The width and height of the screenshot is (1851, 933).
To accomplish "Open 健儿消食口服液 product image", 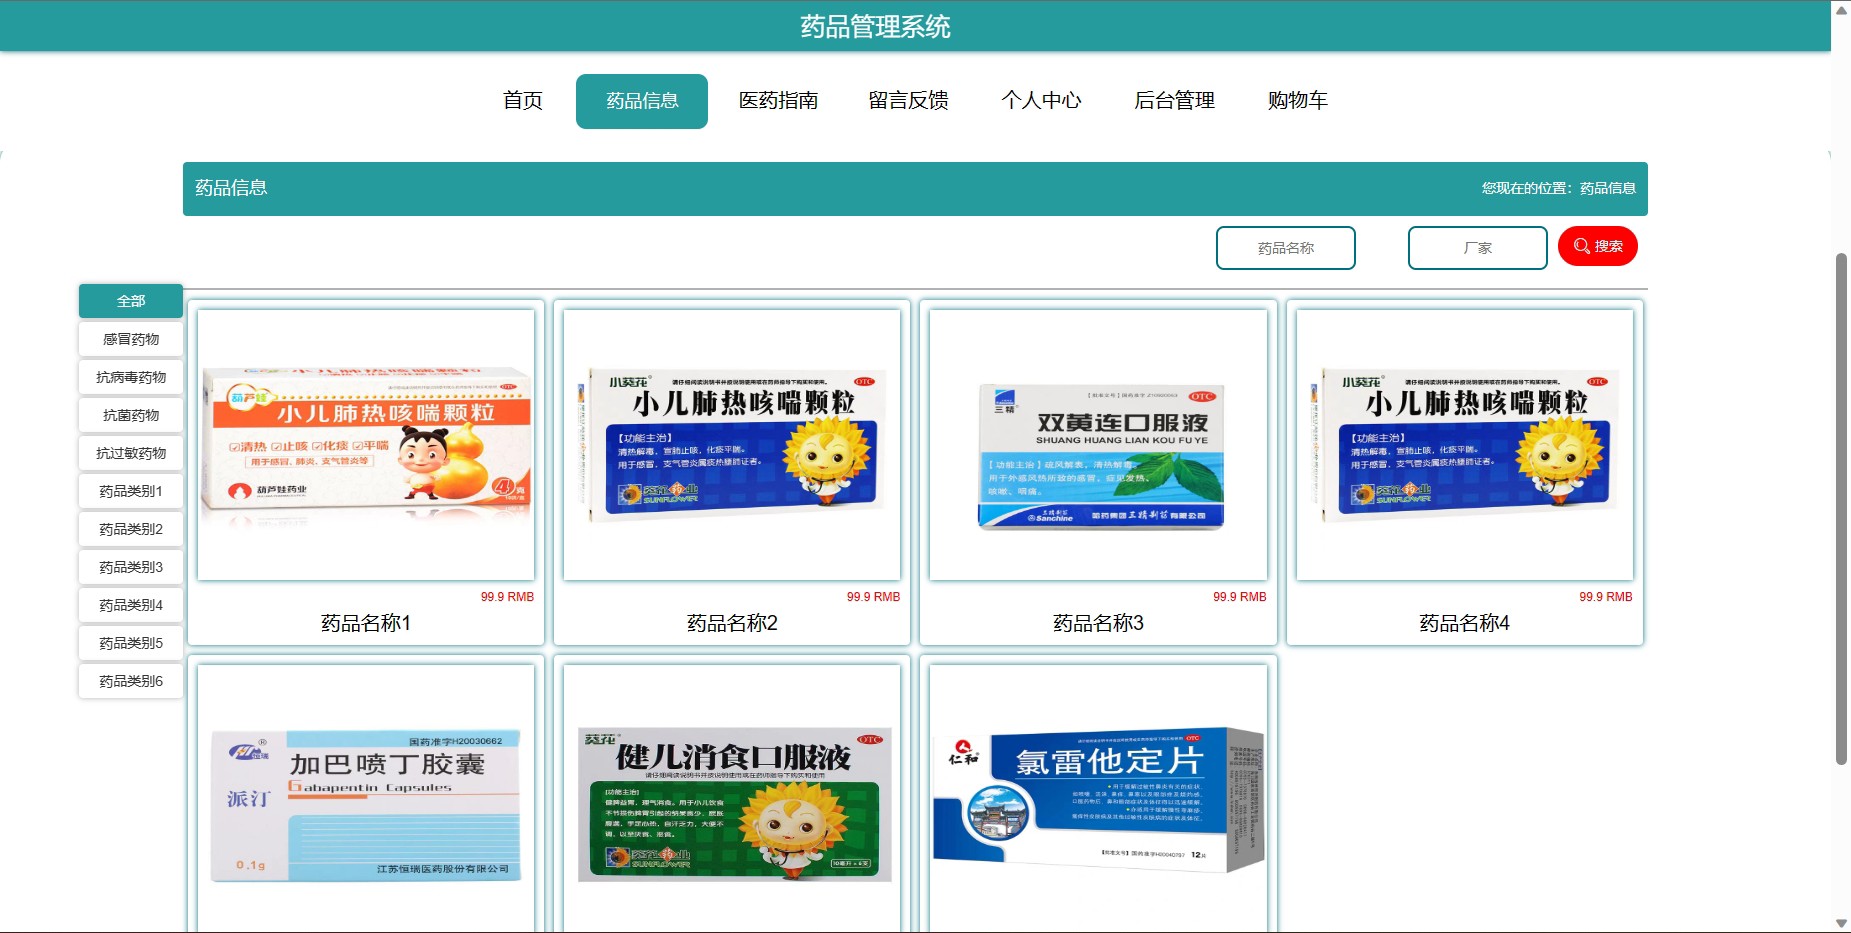I will click(732, 799).
